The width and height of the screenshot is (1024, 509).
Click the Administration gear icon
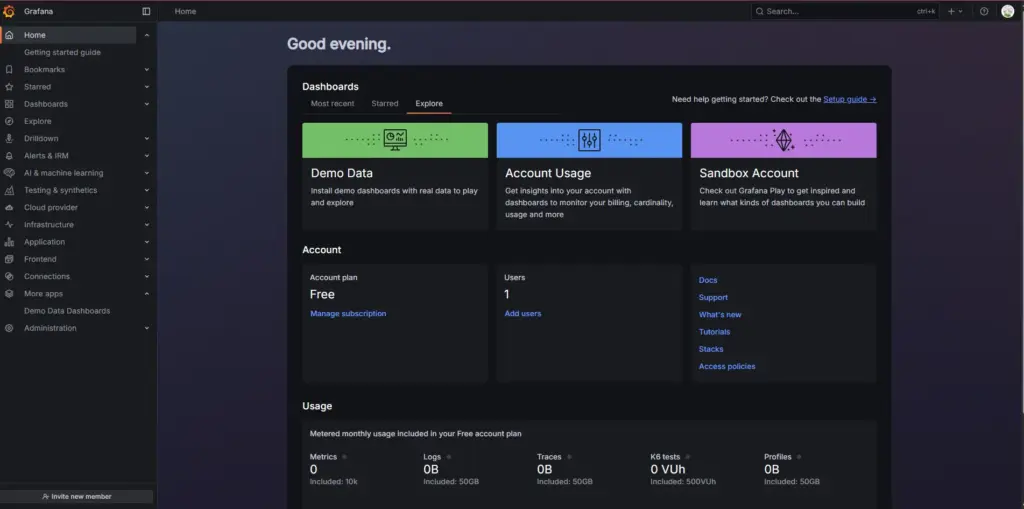point(9,328)
